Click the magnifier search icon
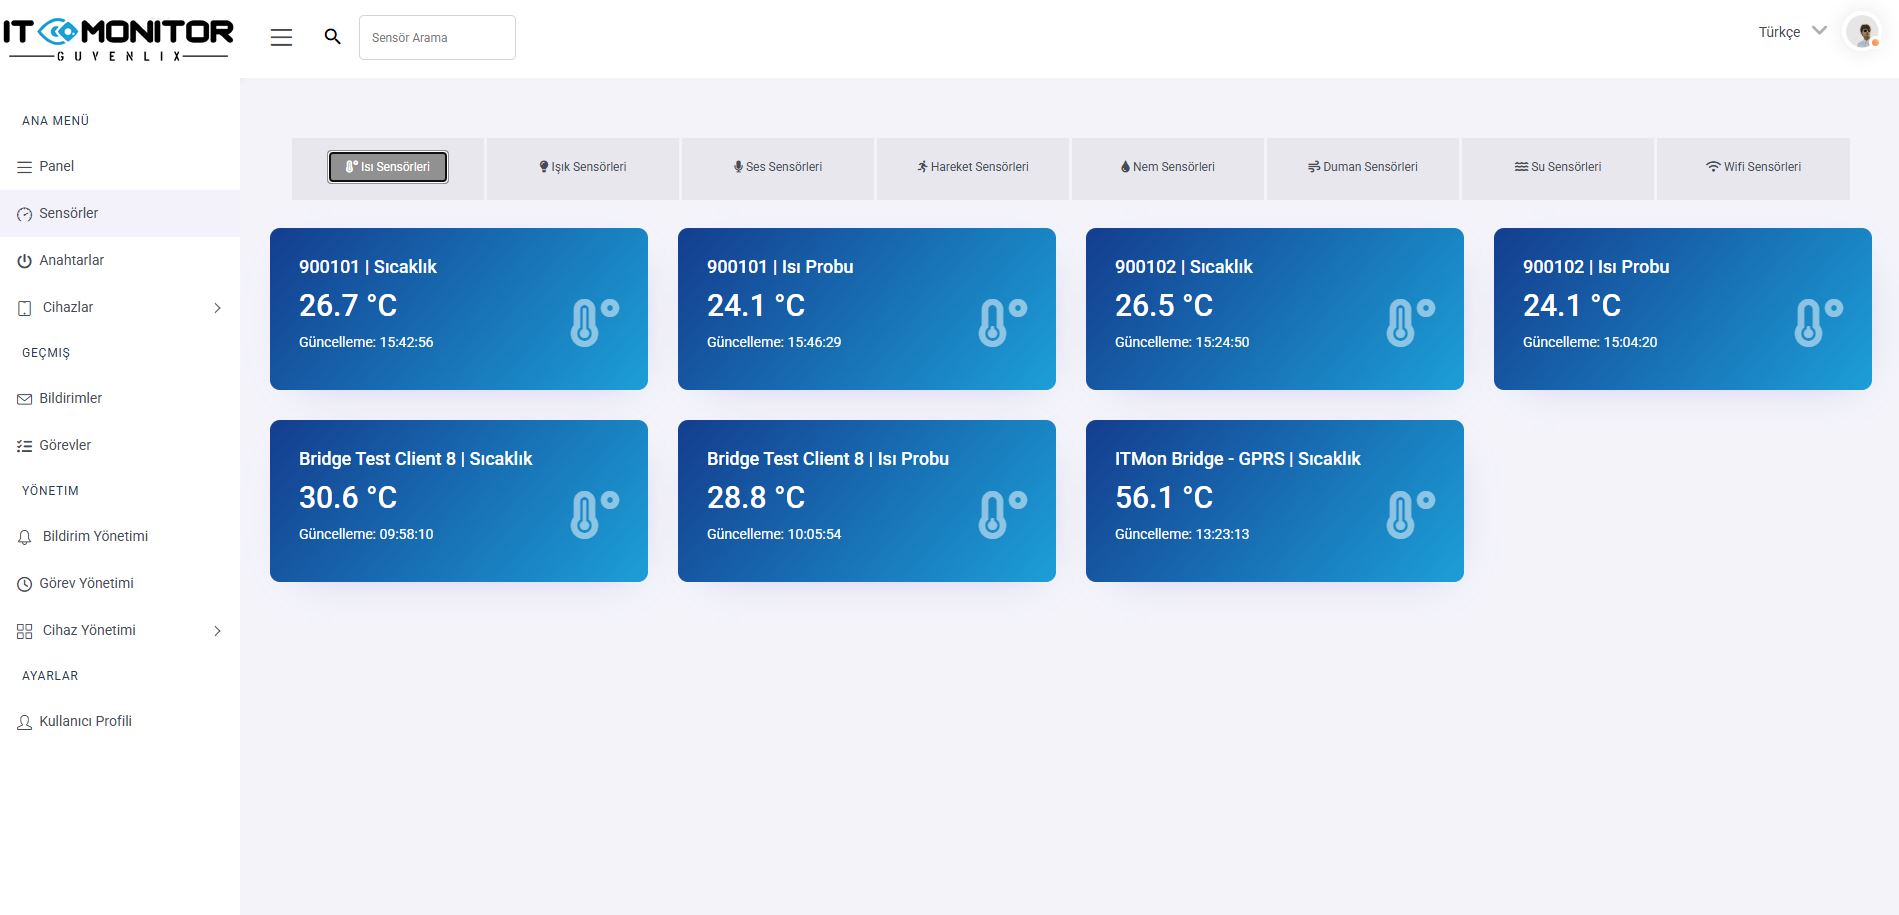The width and height of the screenshot is (1899, 915). click(333, 37)
